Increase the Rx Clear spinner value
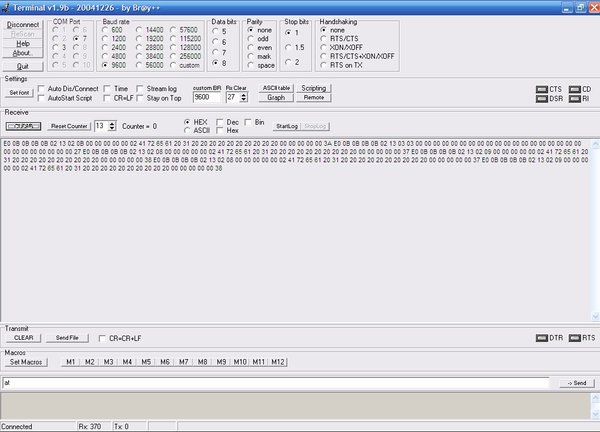The height and width of the screenshot is (432, 600). 243,95
